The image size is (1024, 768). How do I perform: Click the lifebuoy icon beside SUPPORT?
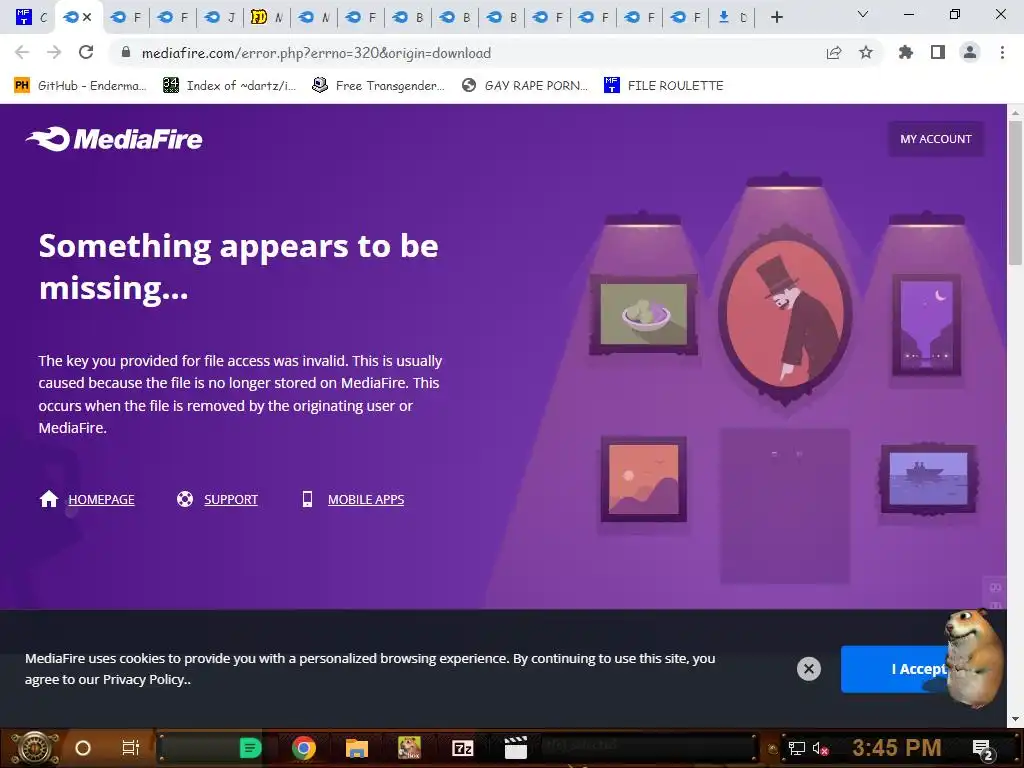point(185,499)
